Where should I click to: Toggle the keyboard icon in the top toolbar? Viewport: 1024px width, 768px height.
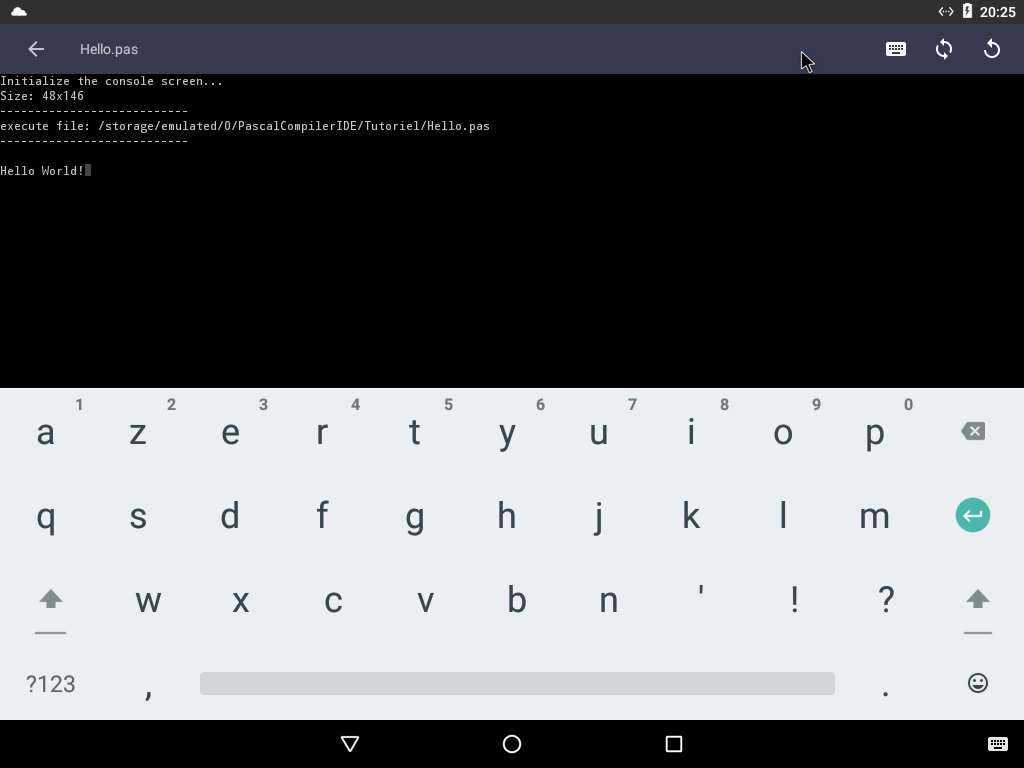(896, 49)
